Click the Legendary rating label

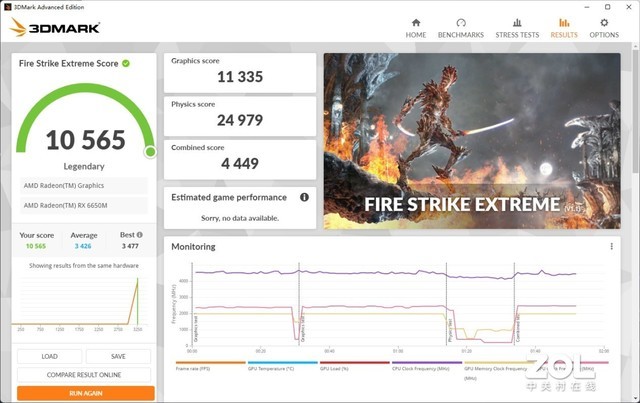(84, 166)
